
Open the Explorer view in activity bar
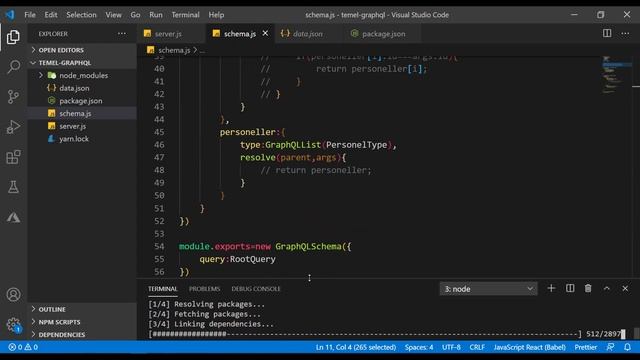click(13, 37)
